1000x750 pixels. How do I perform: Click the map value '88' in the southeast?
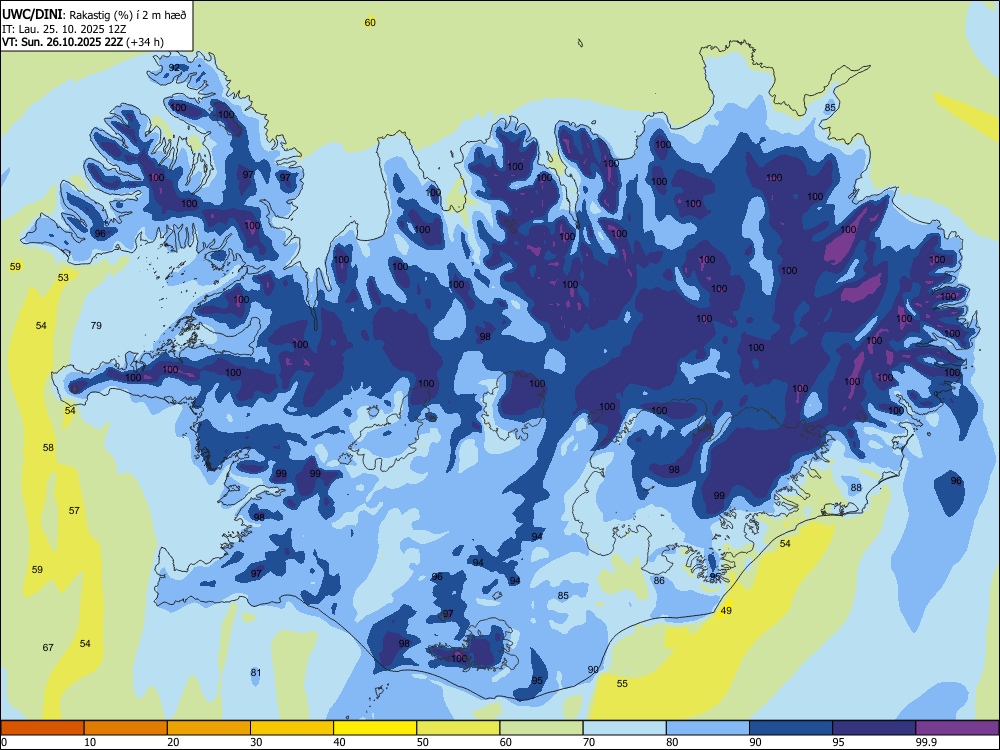click(x=856, y=487)
